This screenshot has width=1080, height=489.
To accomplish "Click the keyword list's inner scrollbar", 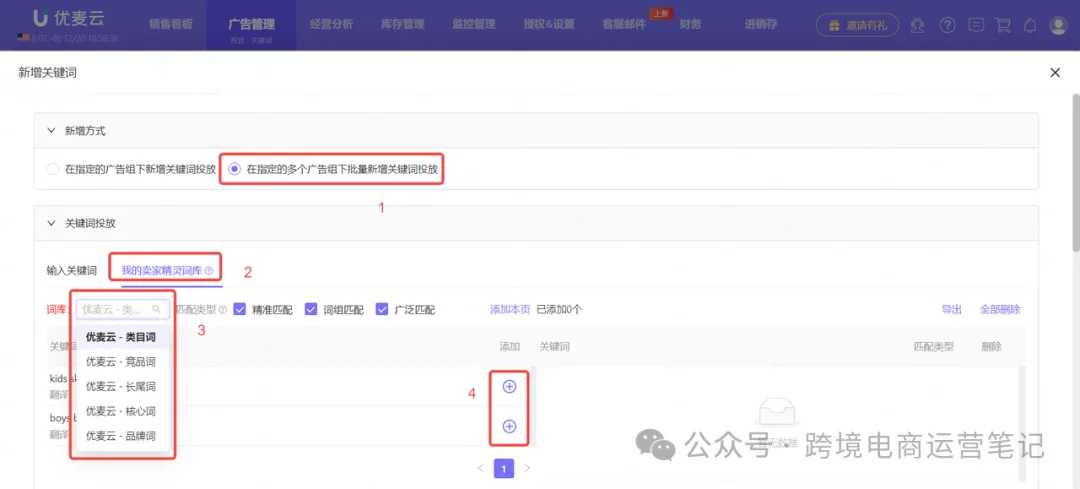I will pos(534,406).
